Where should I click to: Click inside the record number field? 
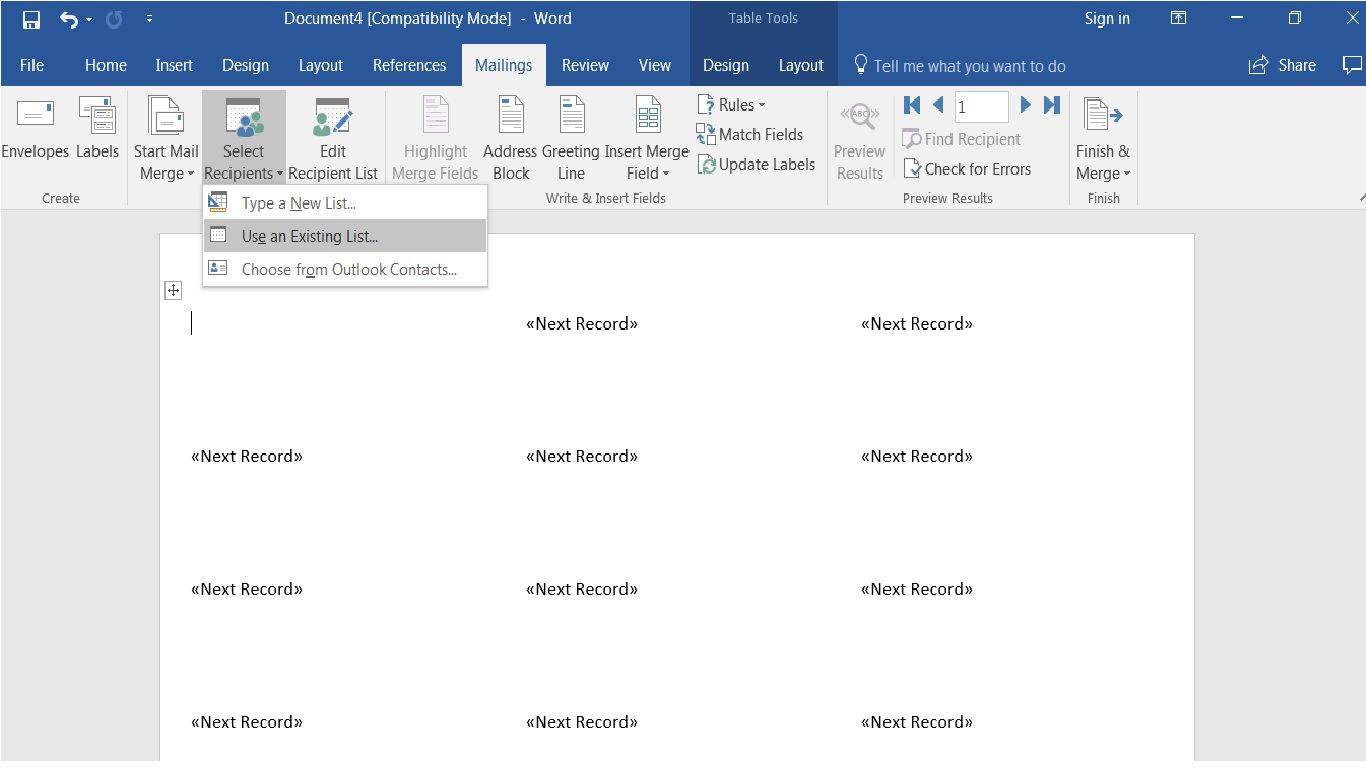tap(981, 105)
